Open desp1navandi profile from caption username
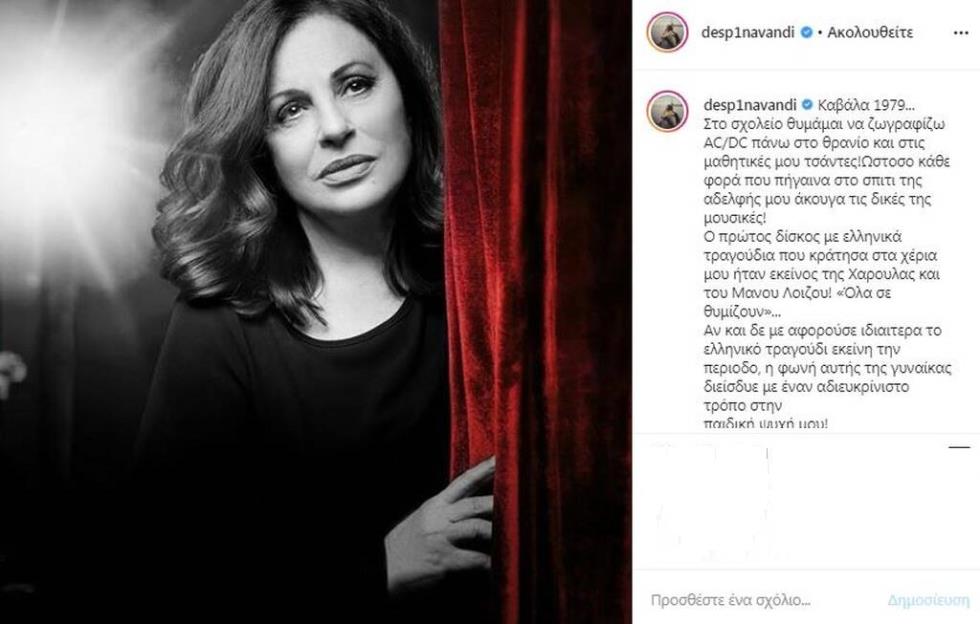Image resolution: width=980 pixels, height=624 pixels. tap(750, 104)
